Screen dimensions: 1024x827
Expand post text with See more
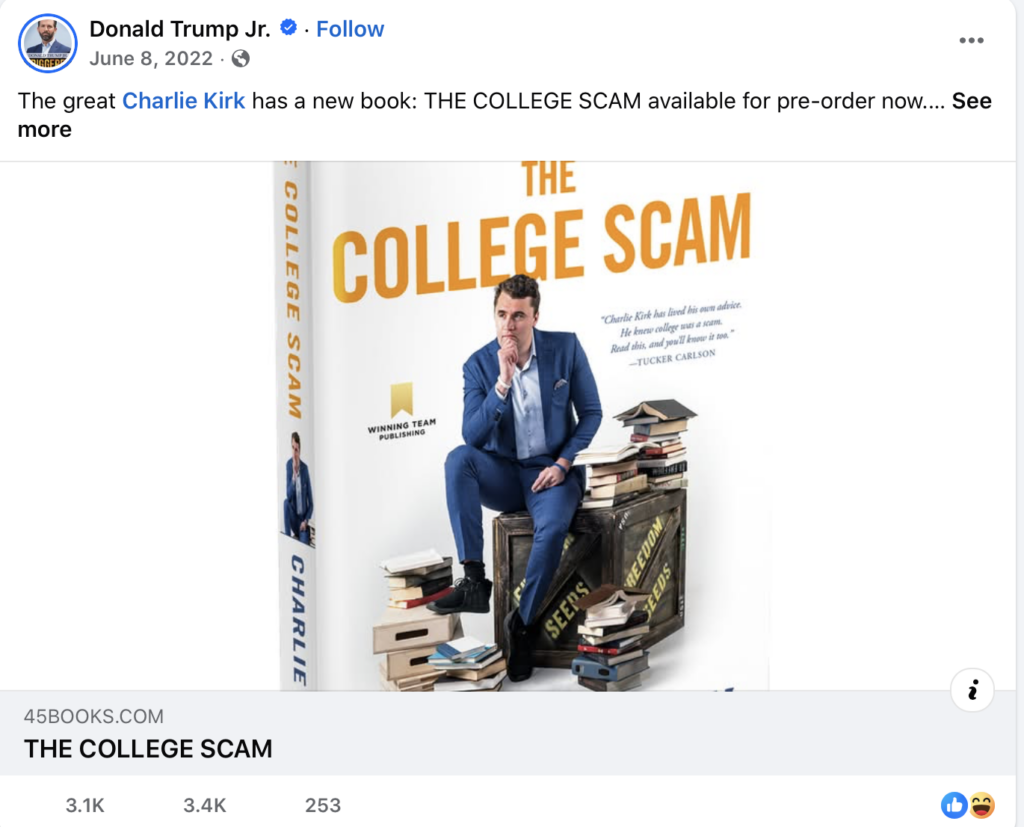971,101
